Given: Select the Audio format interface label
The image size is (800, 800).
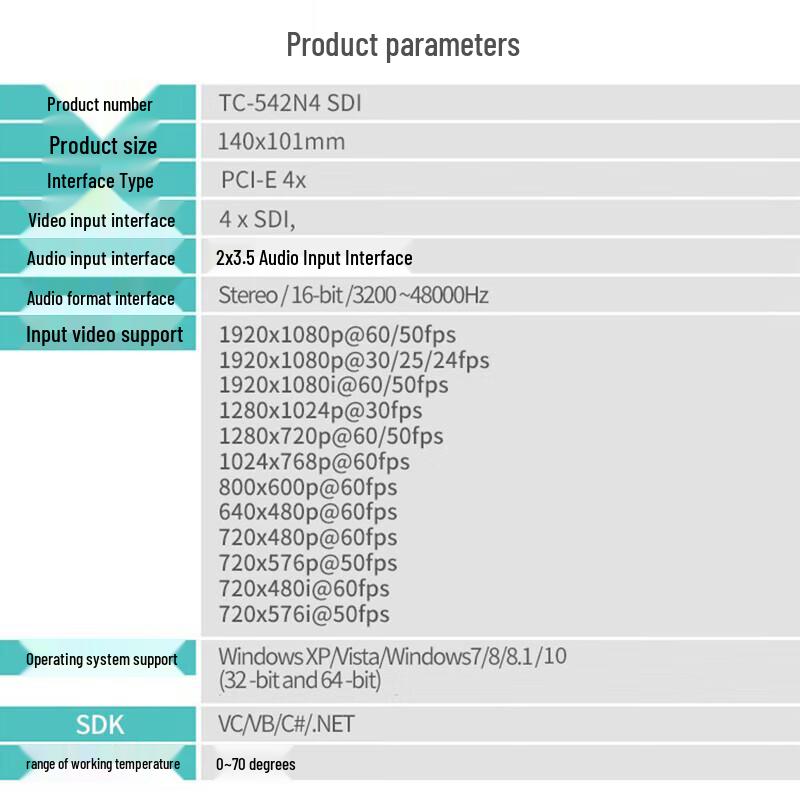Looking at the screenshot, I should (101, 298).
